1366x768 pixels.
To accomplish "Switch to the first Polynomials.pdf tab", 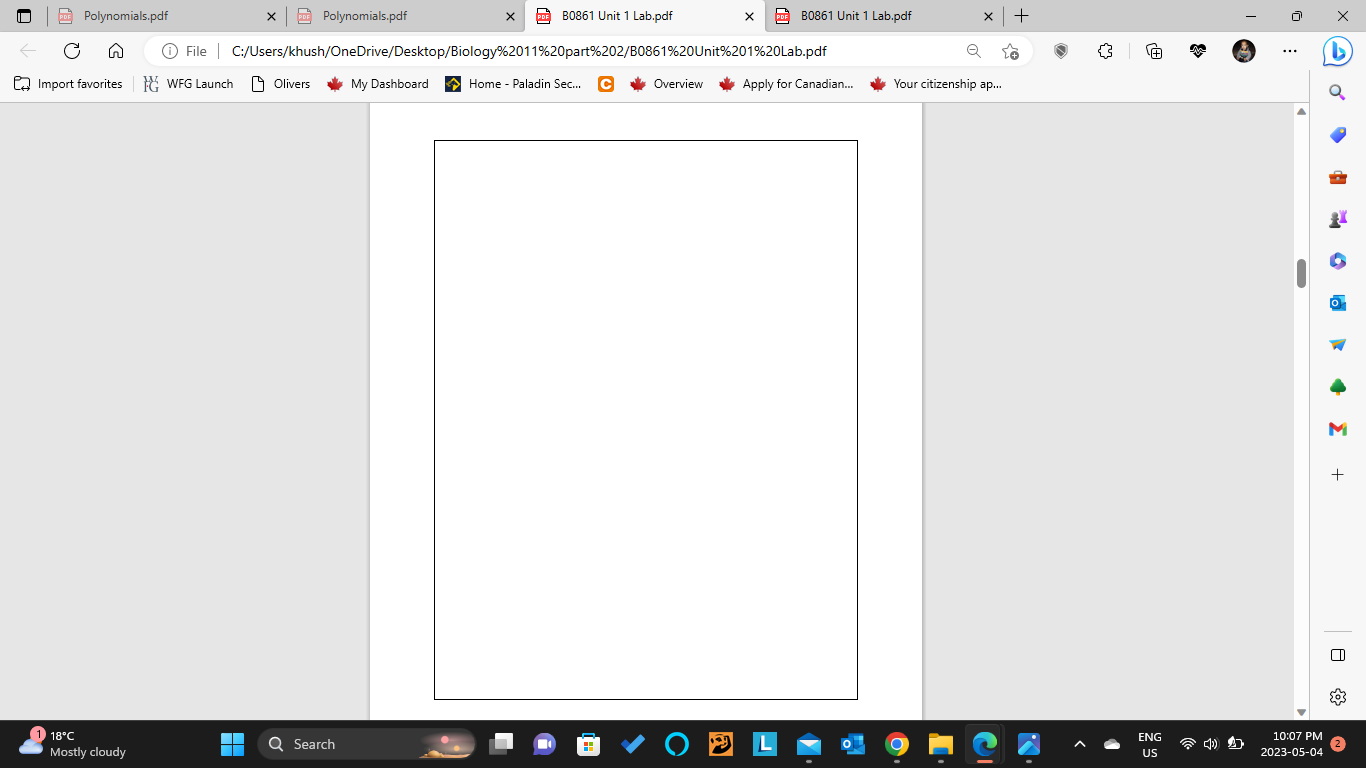I will click(x=165, y=16).
